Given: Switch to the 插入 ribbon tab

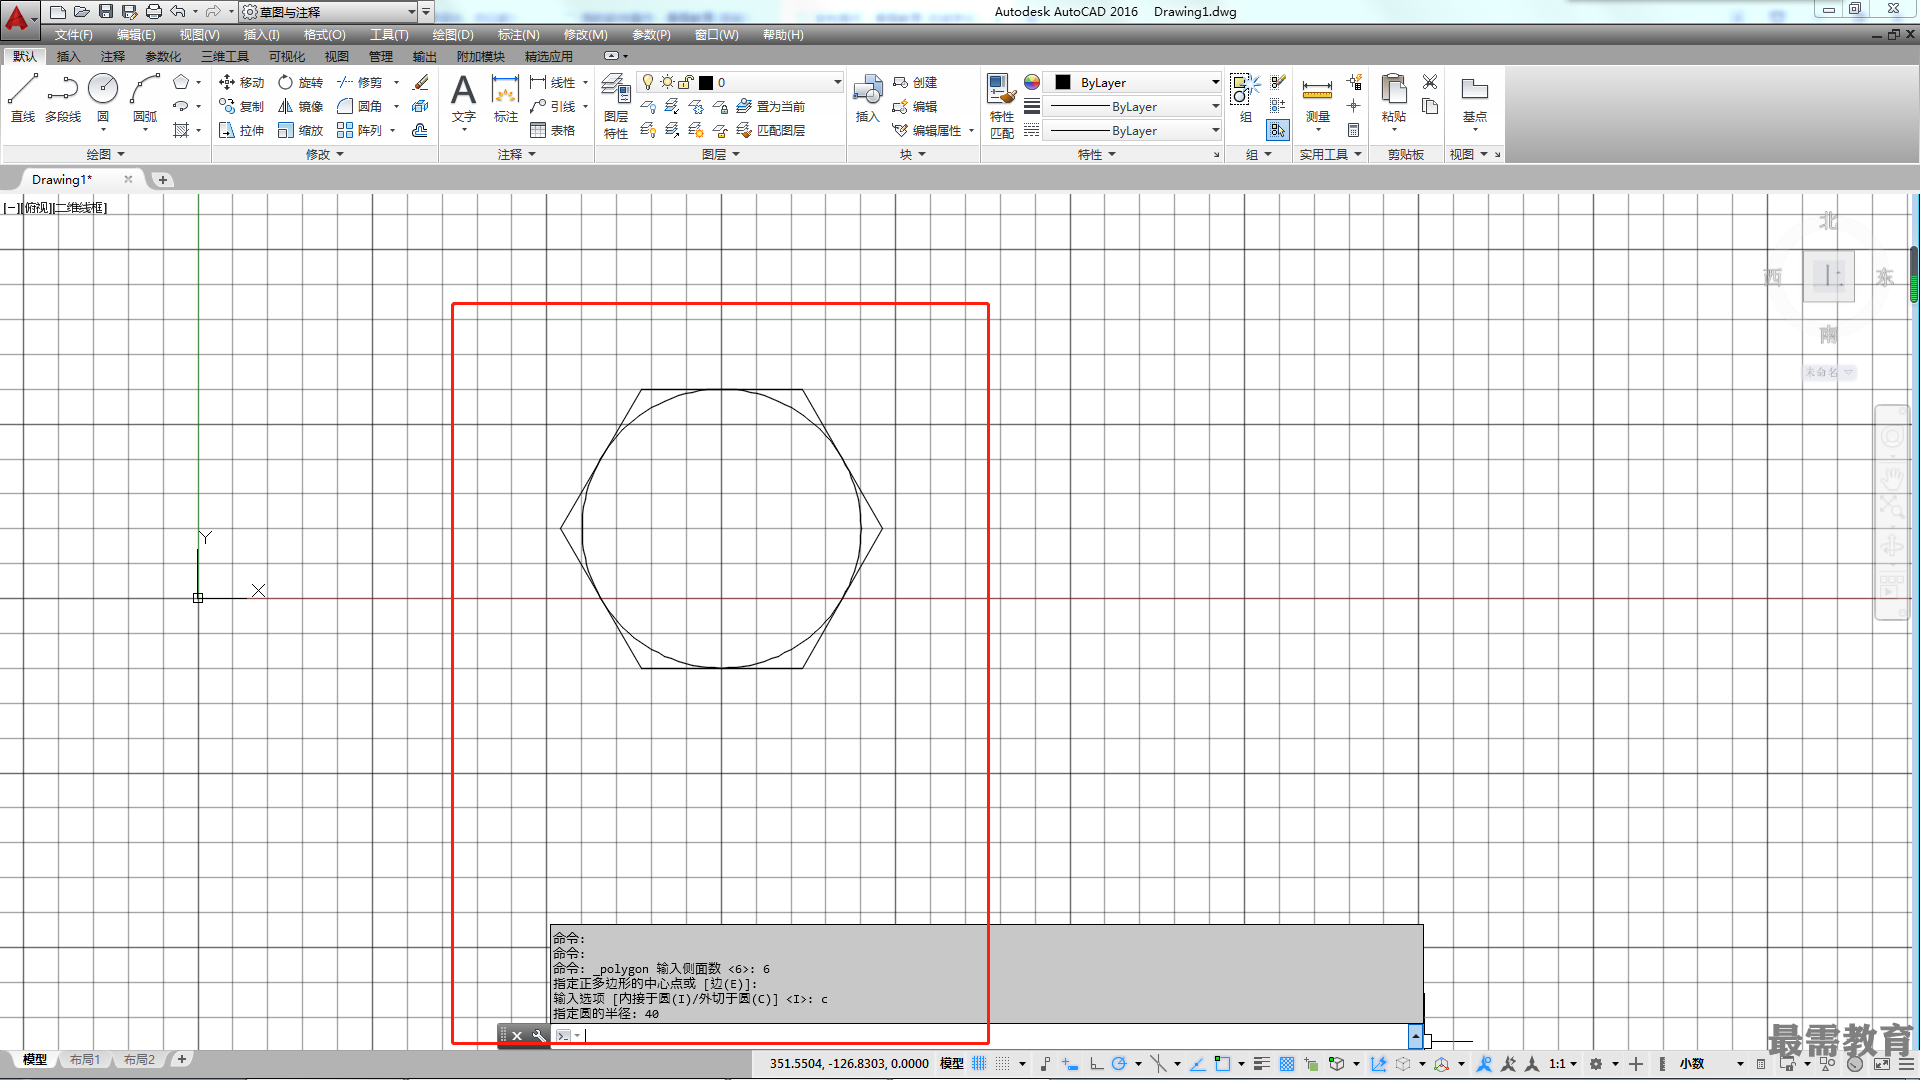Looking at the screenshot, I should click(x=68, y=56).
